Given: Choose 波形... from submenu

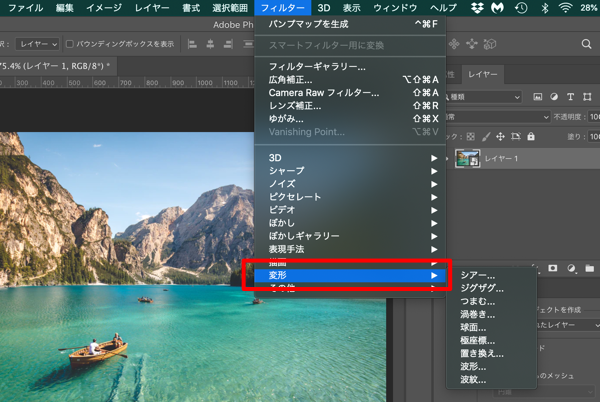Looking at the screenshot, I should (x=491, y=366).
